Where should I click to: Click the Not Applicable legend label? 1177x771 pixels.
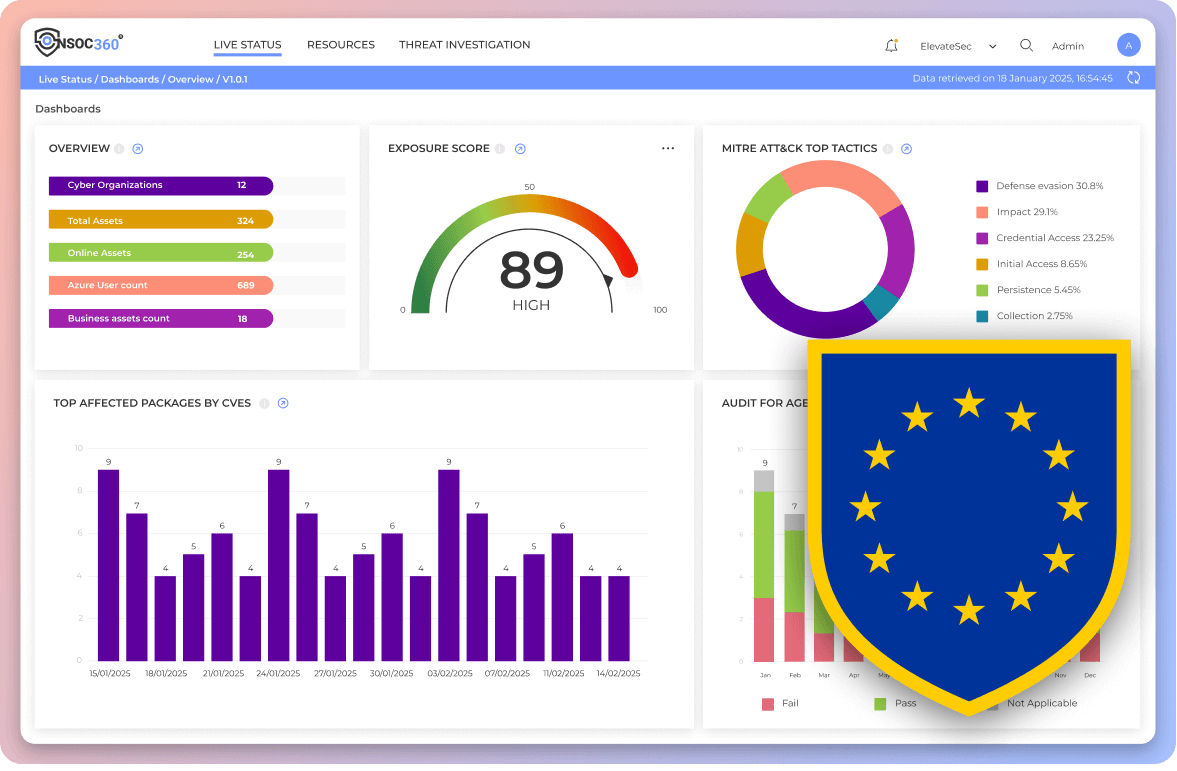point(1042,703)
